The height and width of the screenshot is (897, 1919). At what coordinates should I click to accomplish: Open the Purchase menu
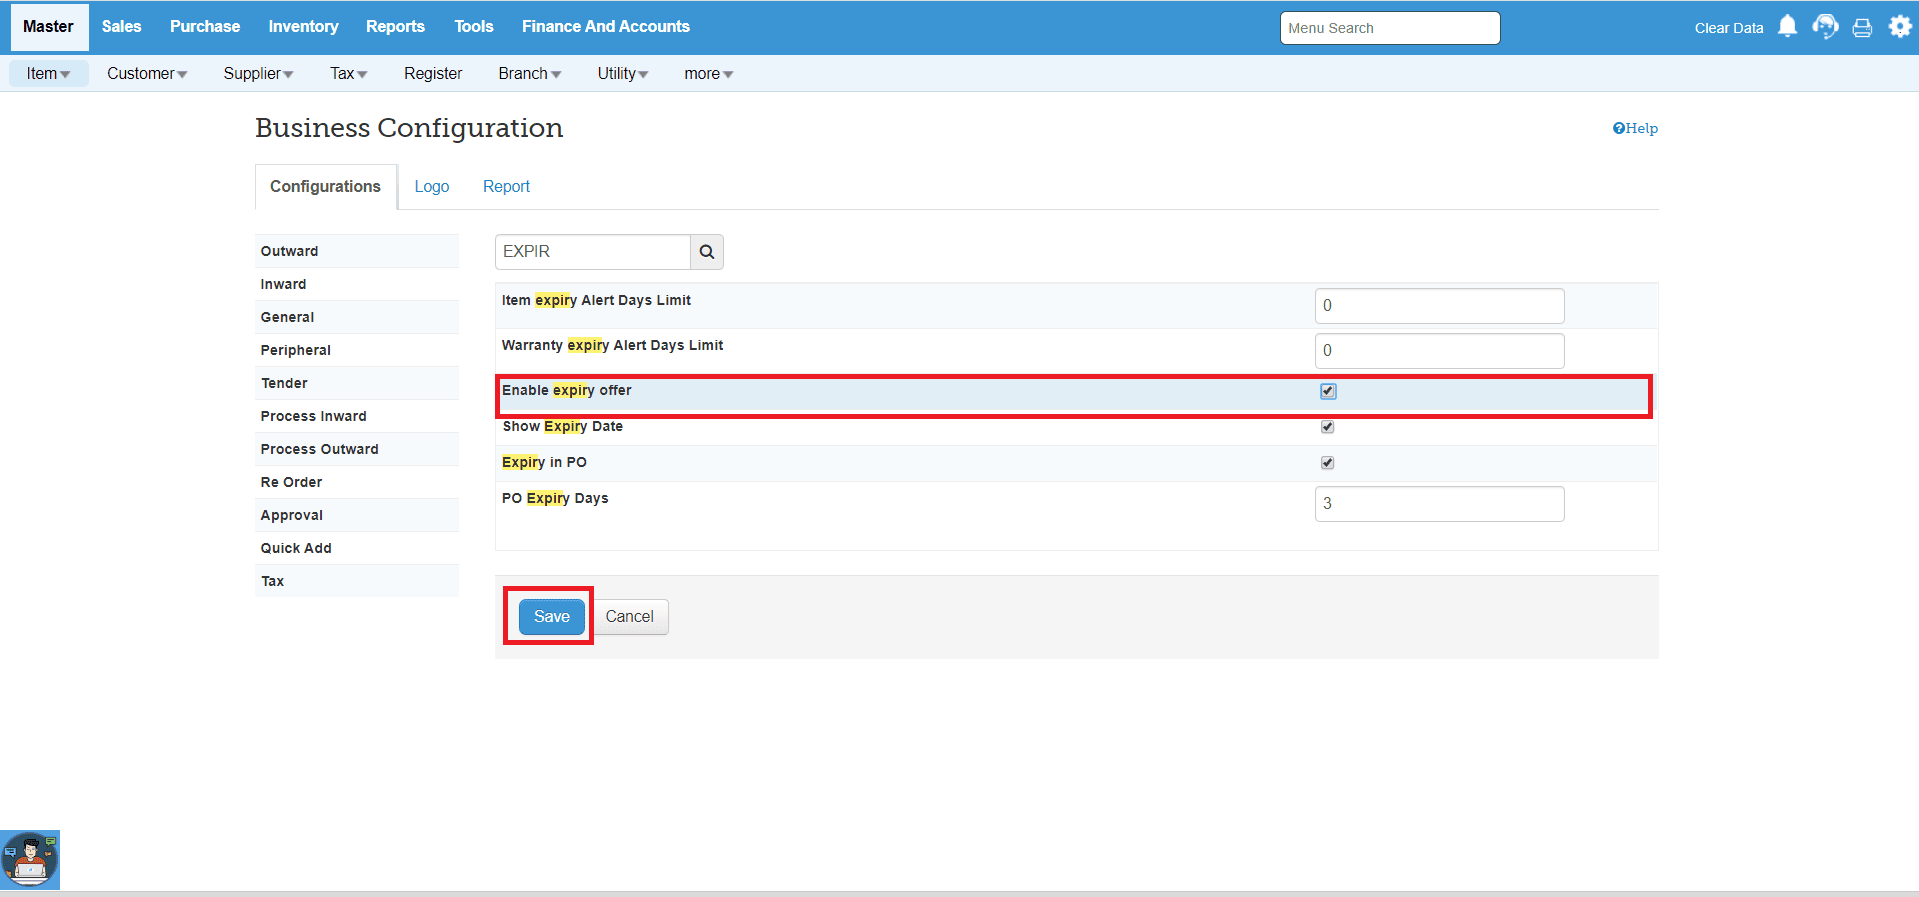pos(205,27)
